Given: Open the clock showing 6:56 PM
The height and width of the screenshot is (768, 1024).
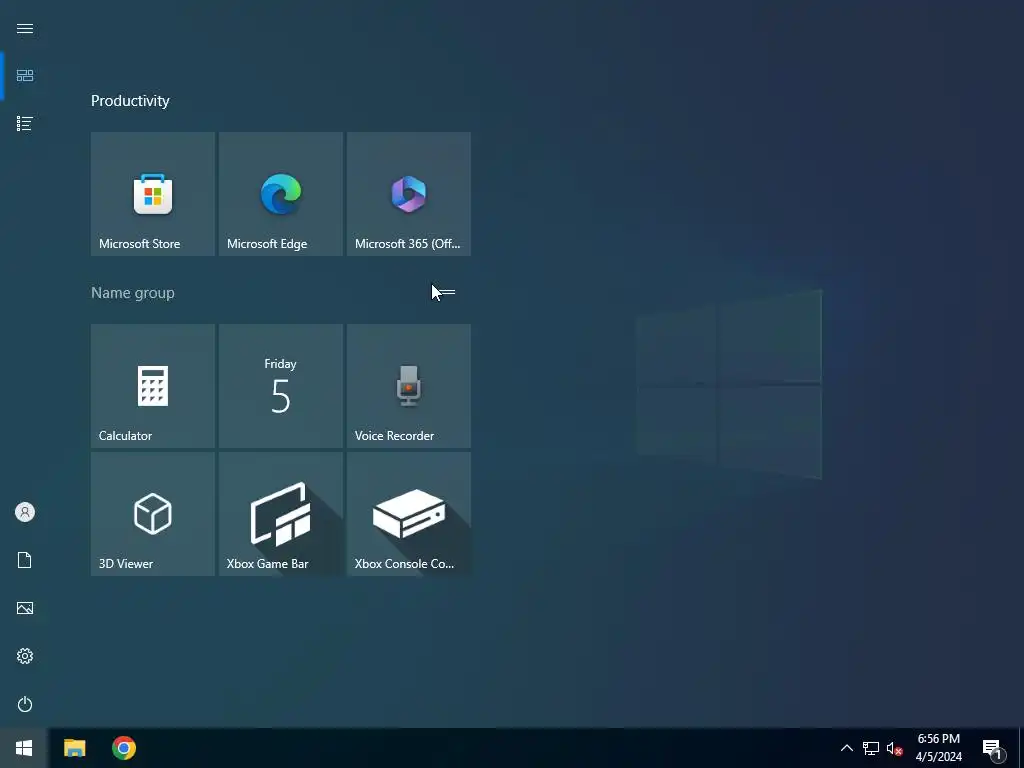Looking at the screenshot, I should coord(938,748).
